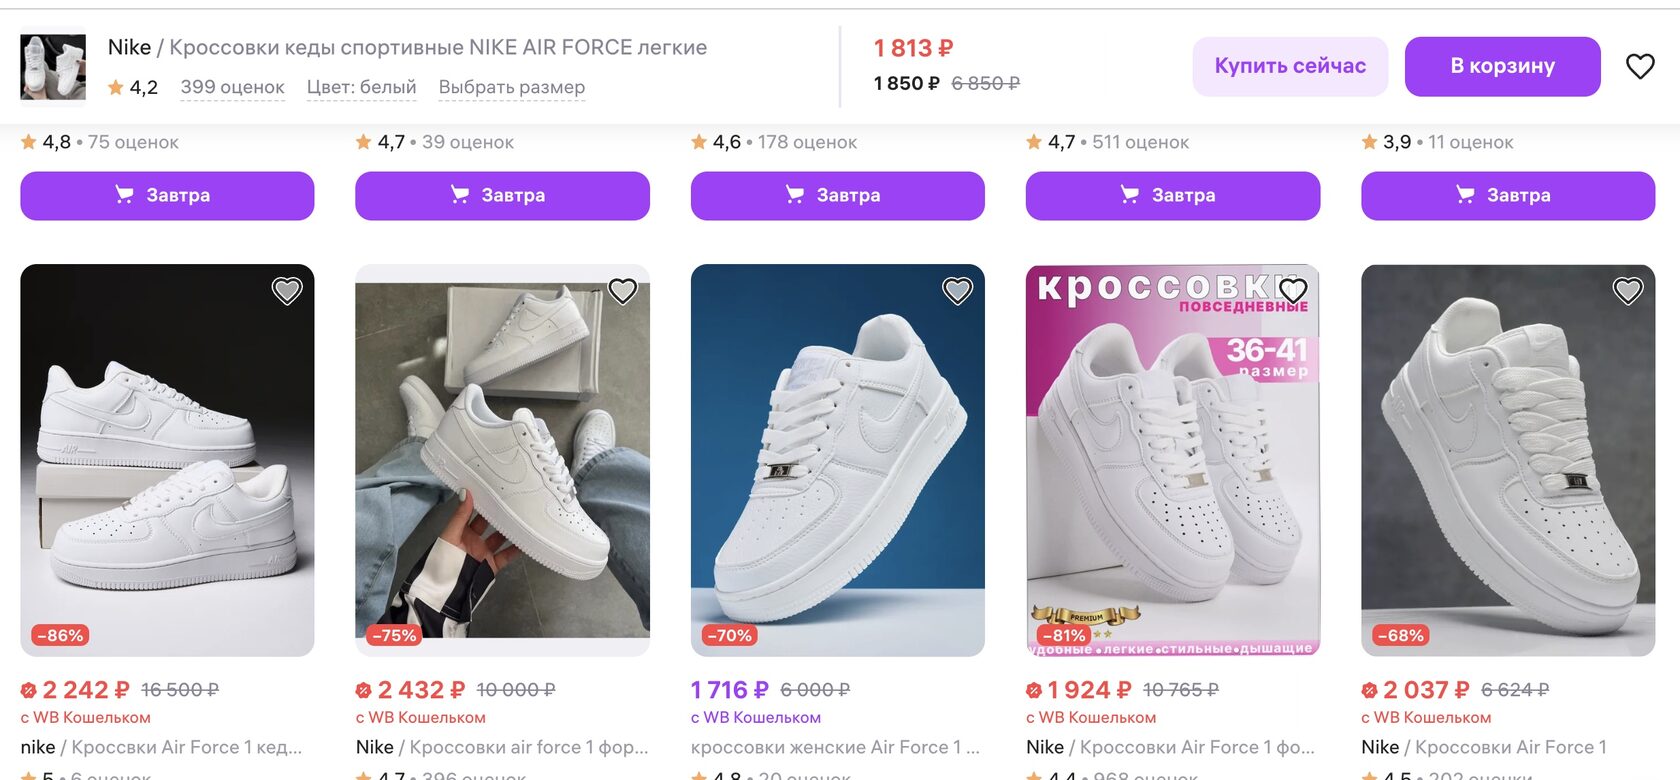
Task: Open the Цвет: белый color selector
Action: coord(361,88)
